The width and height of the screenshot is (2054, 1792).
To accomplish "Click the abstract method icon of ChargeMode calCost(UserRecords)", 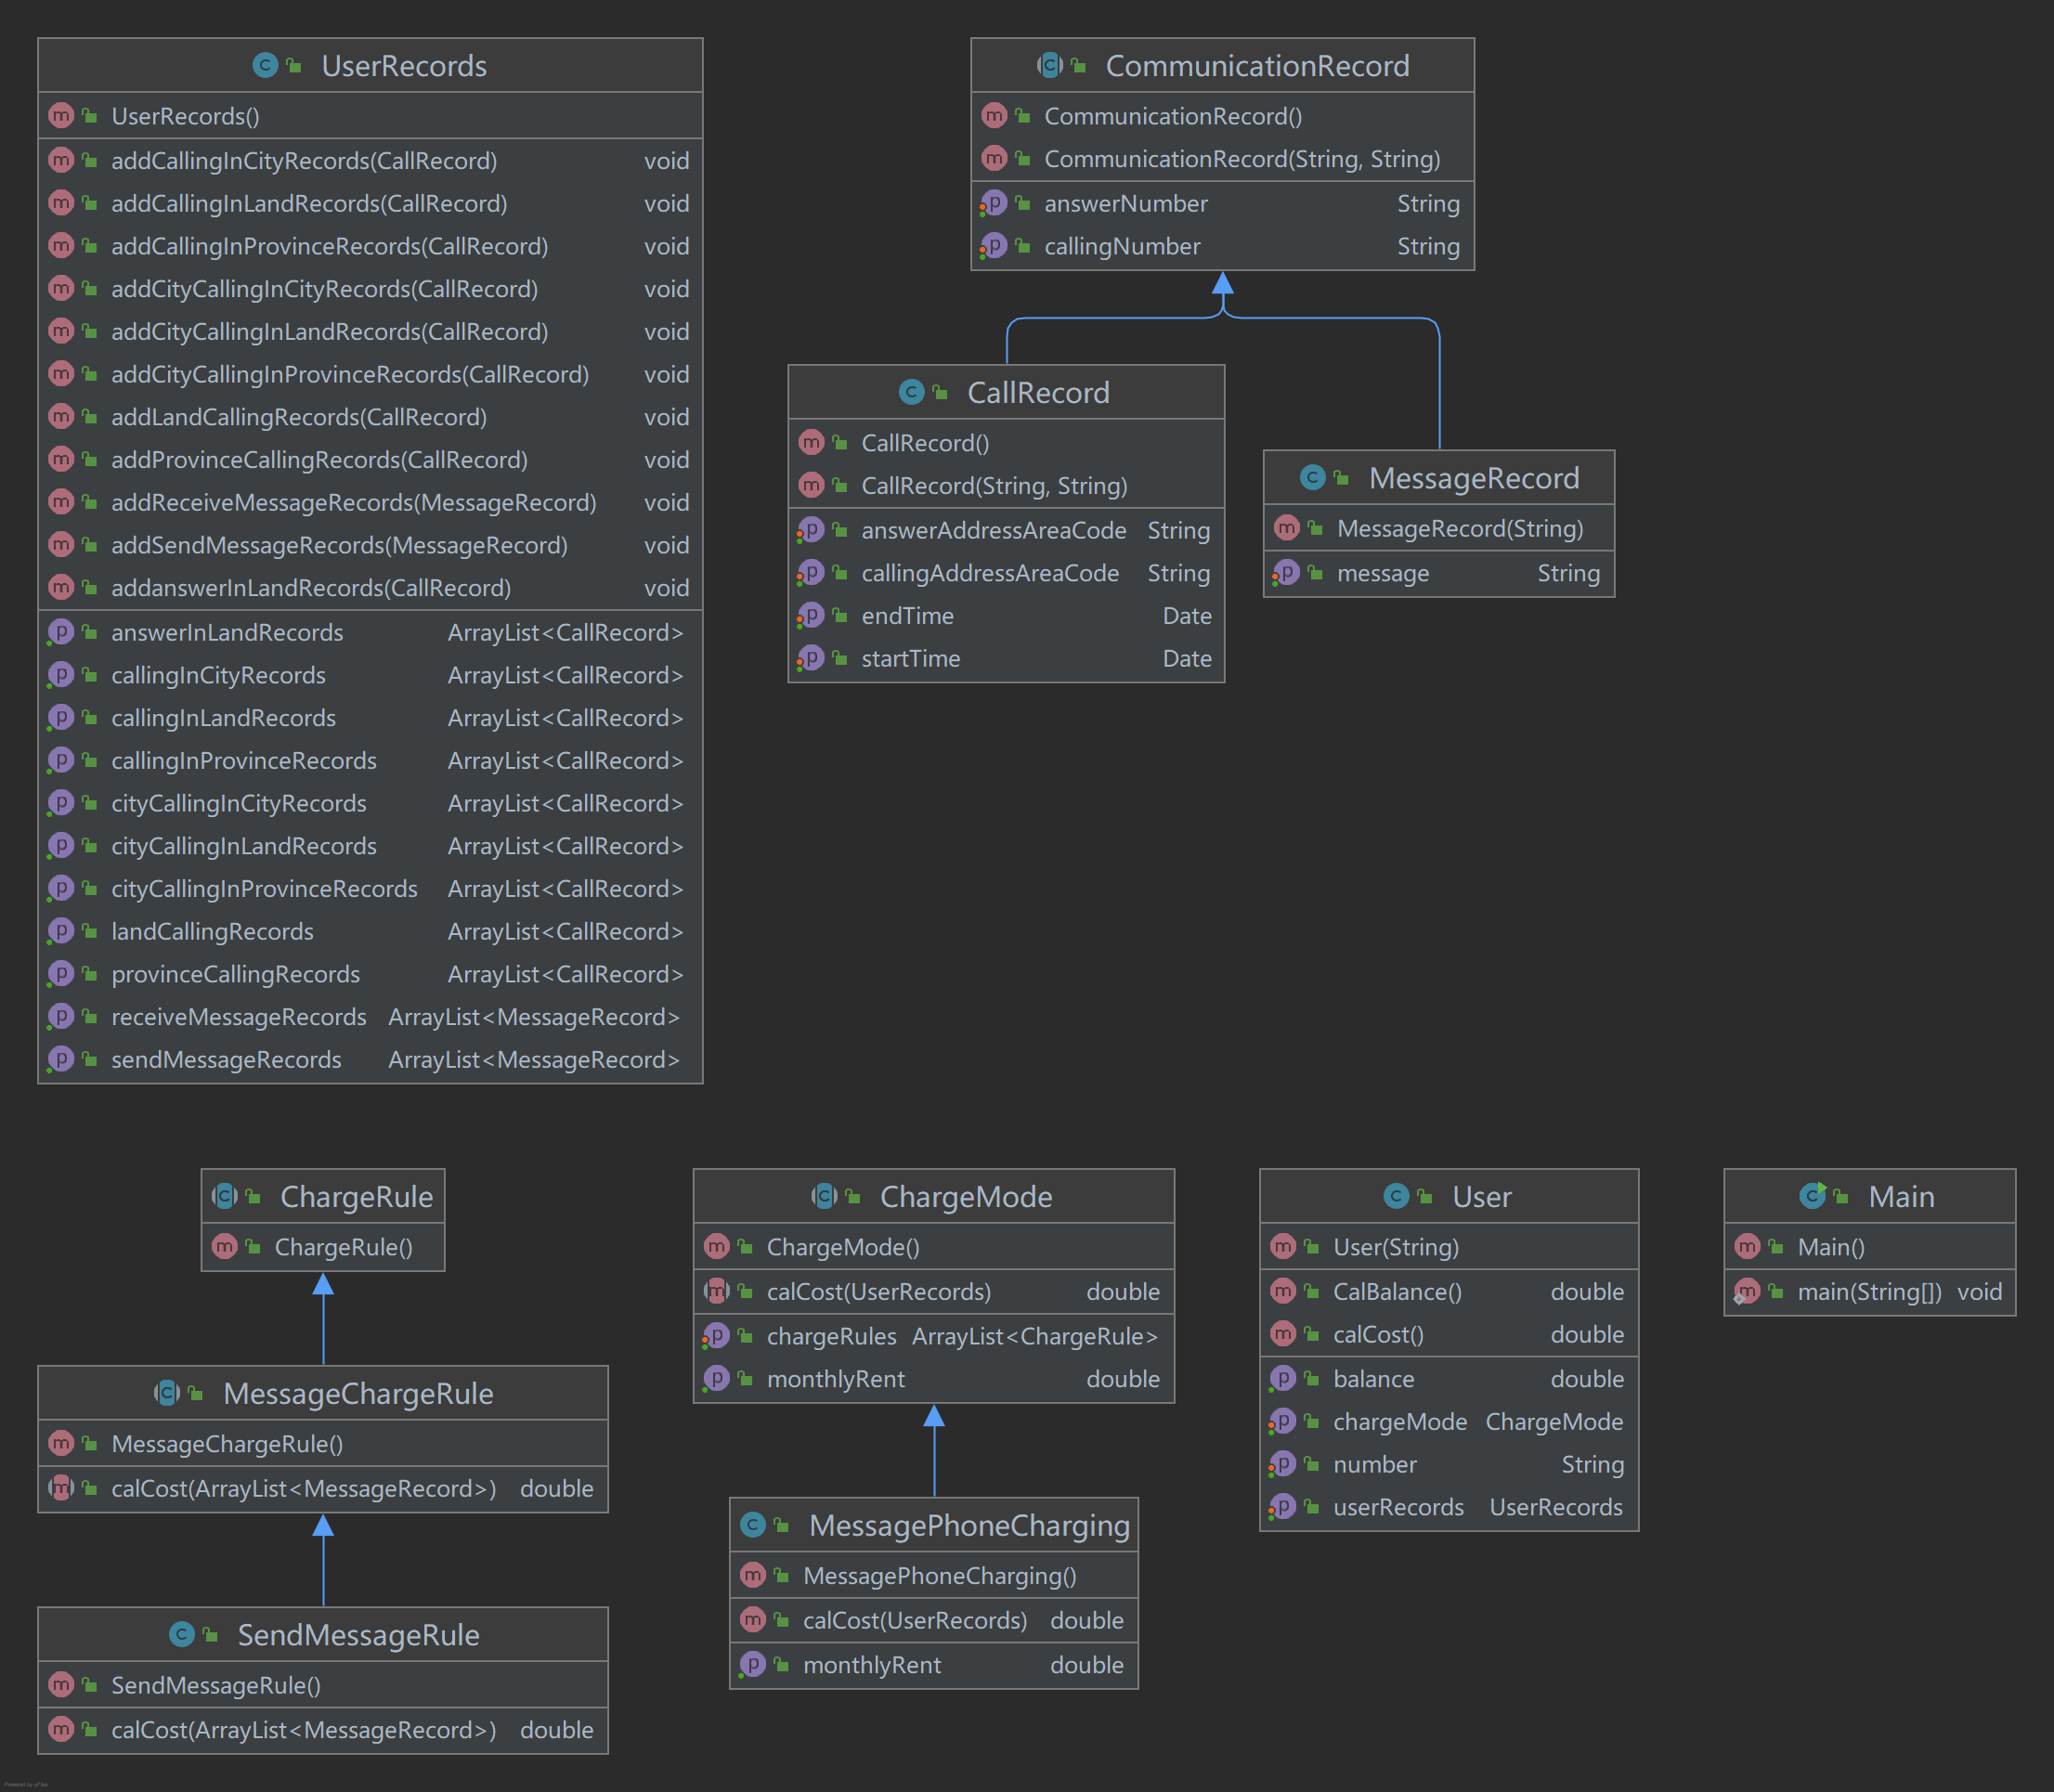I will pyautogui.click(x=717, y=1291).
